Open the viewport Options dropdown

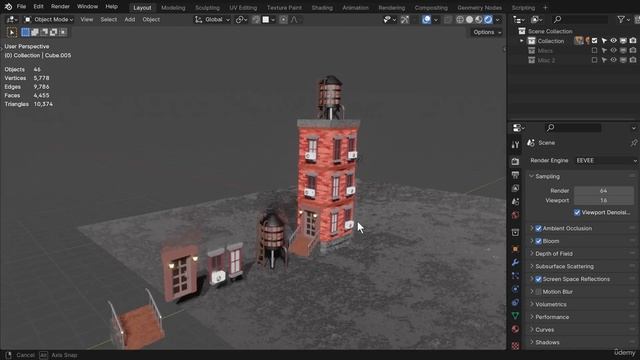pos(487,32)
